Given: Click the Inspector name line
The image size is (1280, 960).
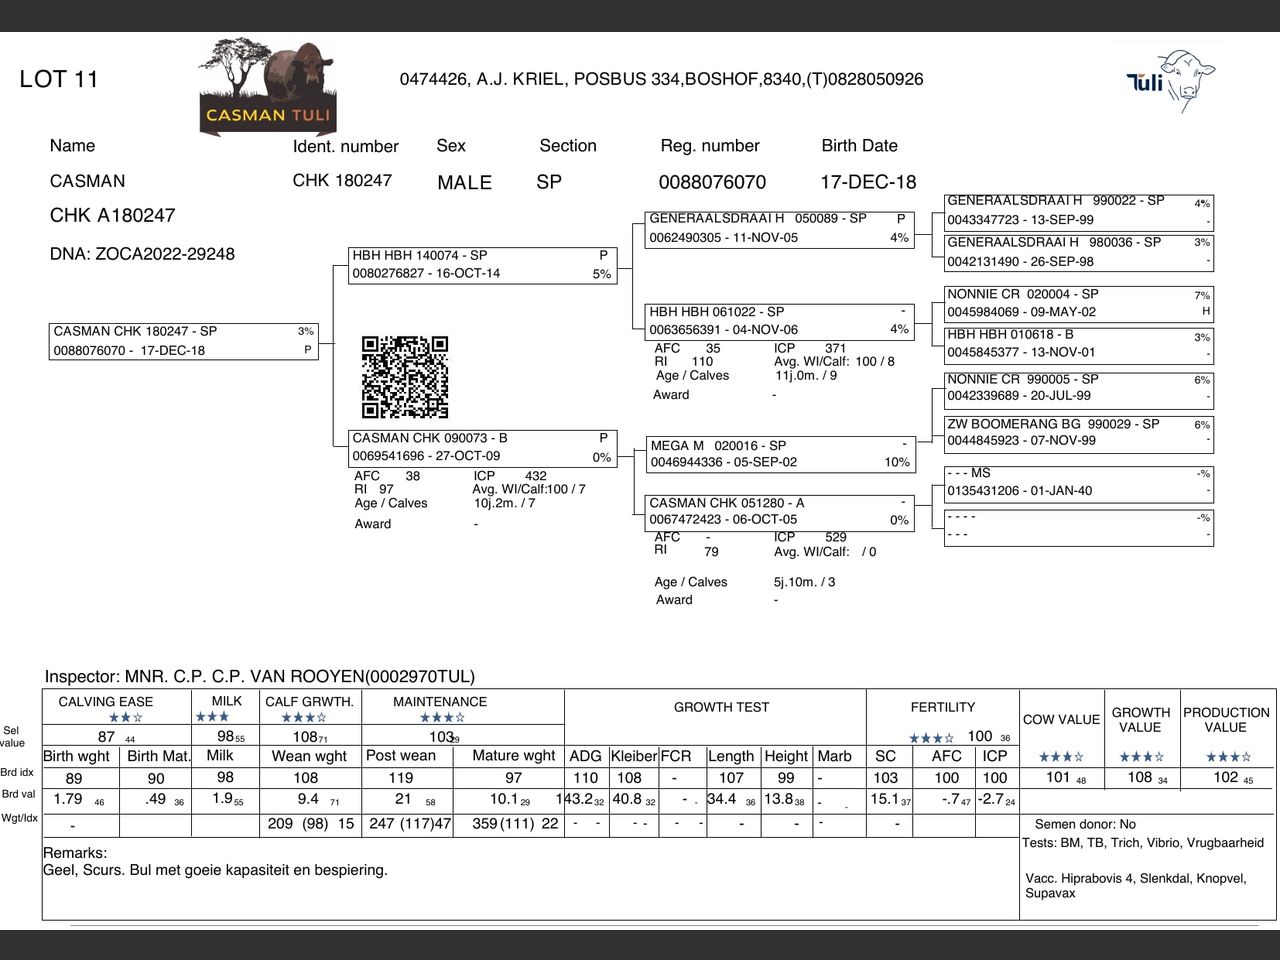Looking at the screenshot, I should click(260, 677).
